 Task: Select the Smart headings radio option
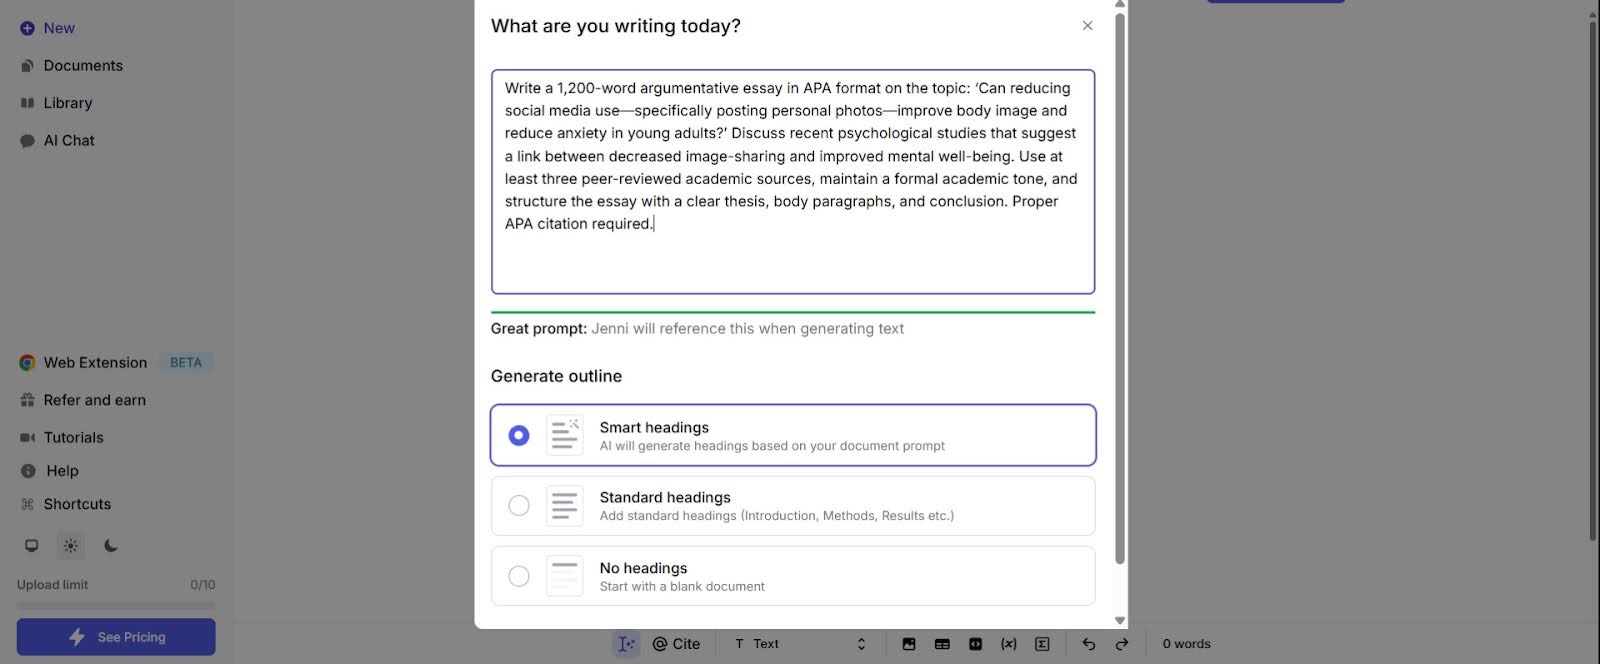[519, 436]
